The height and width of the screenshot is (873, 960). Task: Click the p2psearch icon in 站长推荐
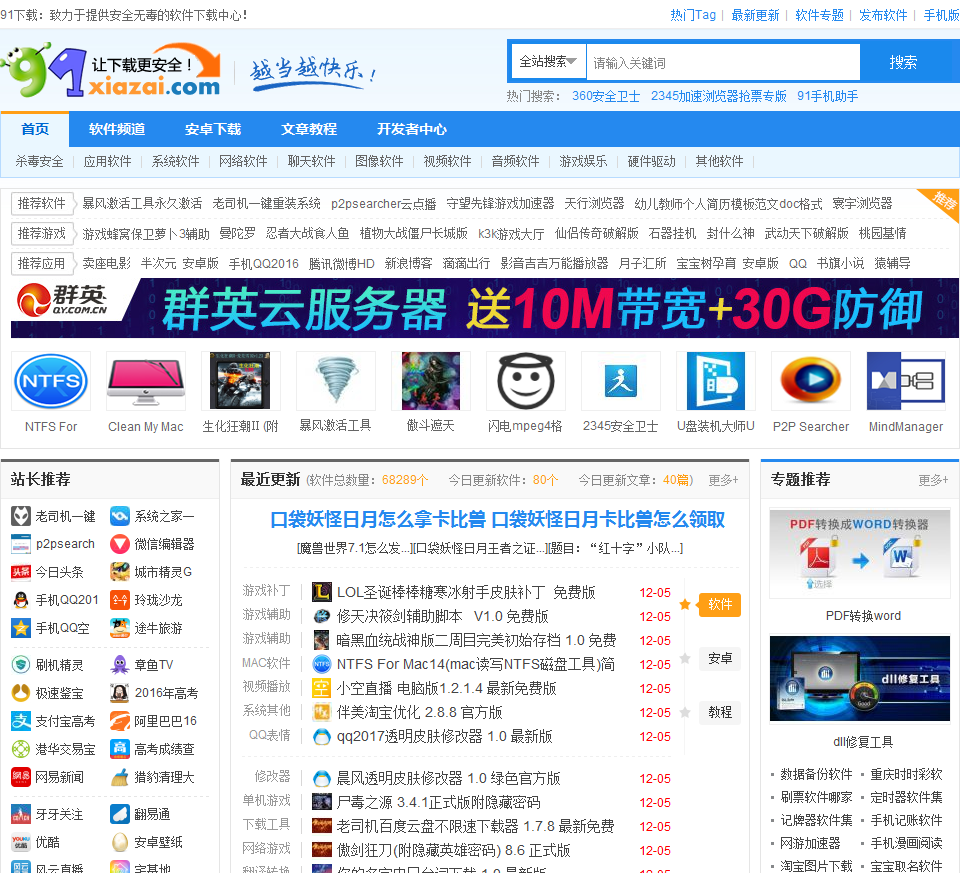(x=21, y=544)
